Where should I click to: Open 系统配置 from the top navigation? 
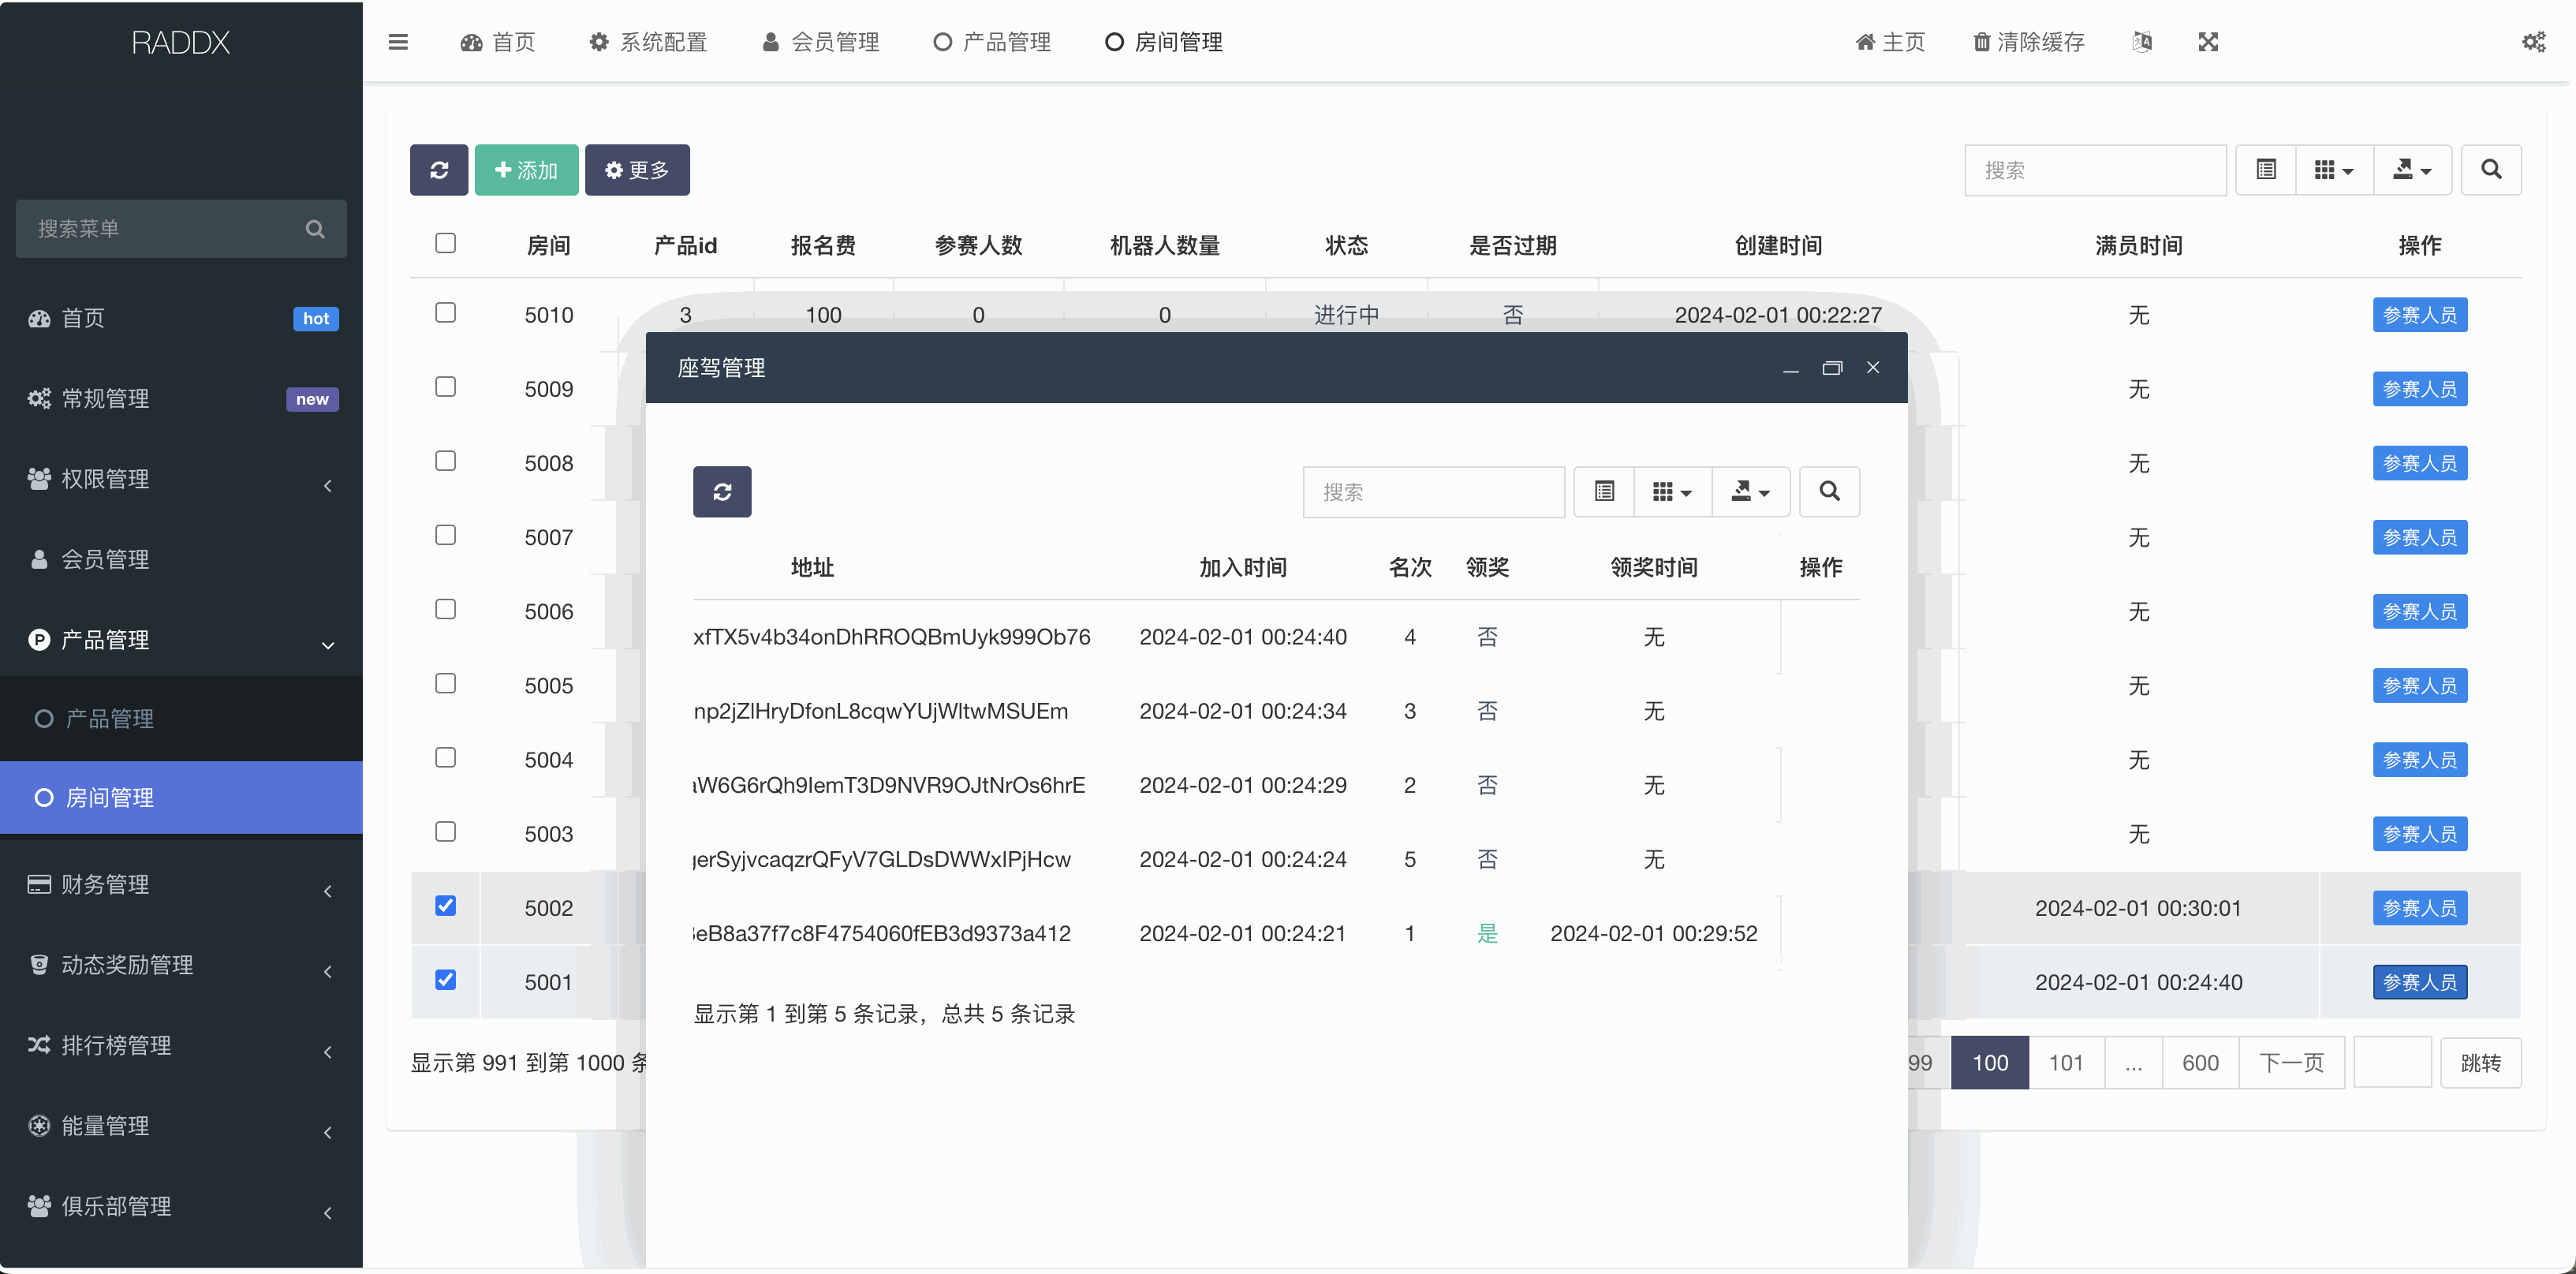click(646, 42)
